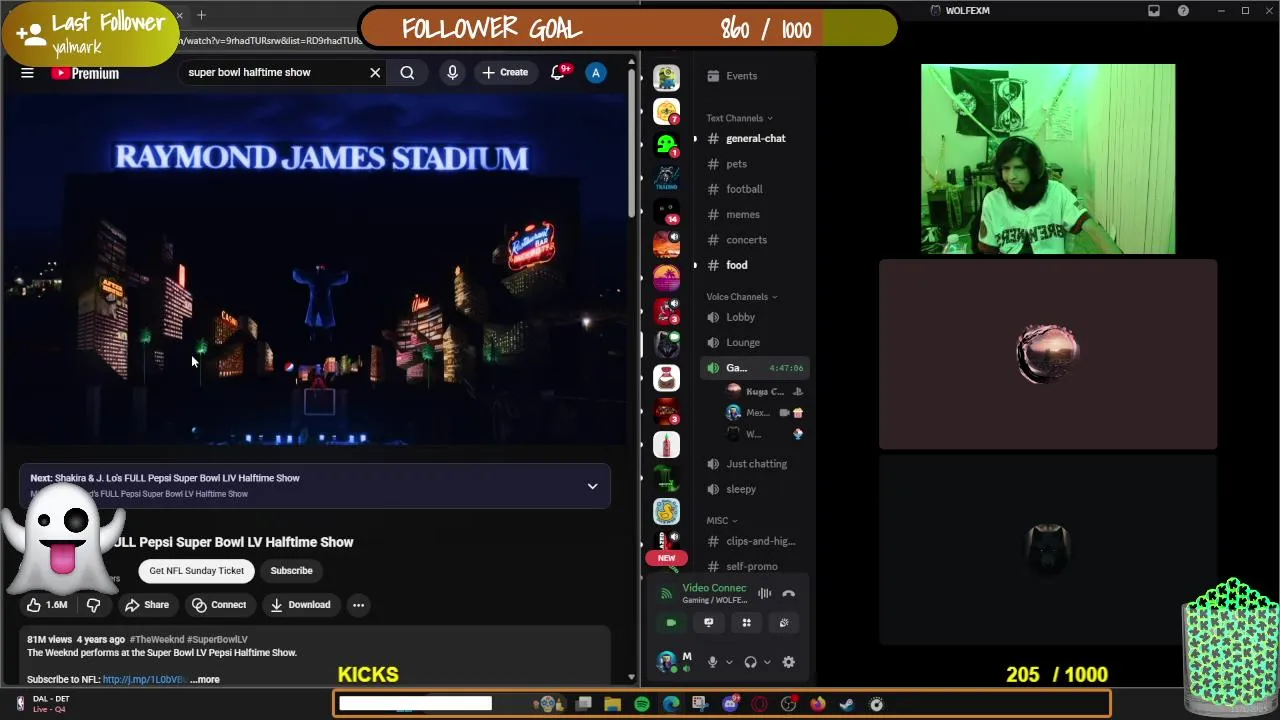Viewport: 1280px width, 720px height.
Task: Dislike the halftime show video
Action: click(93, 604)
